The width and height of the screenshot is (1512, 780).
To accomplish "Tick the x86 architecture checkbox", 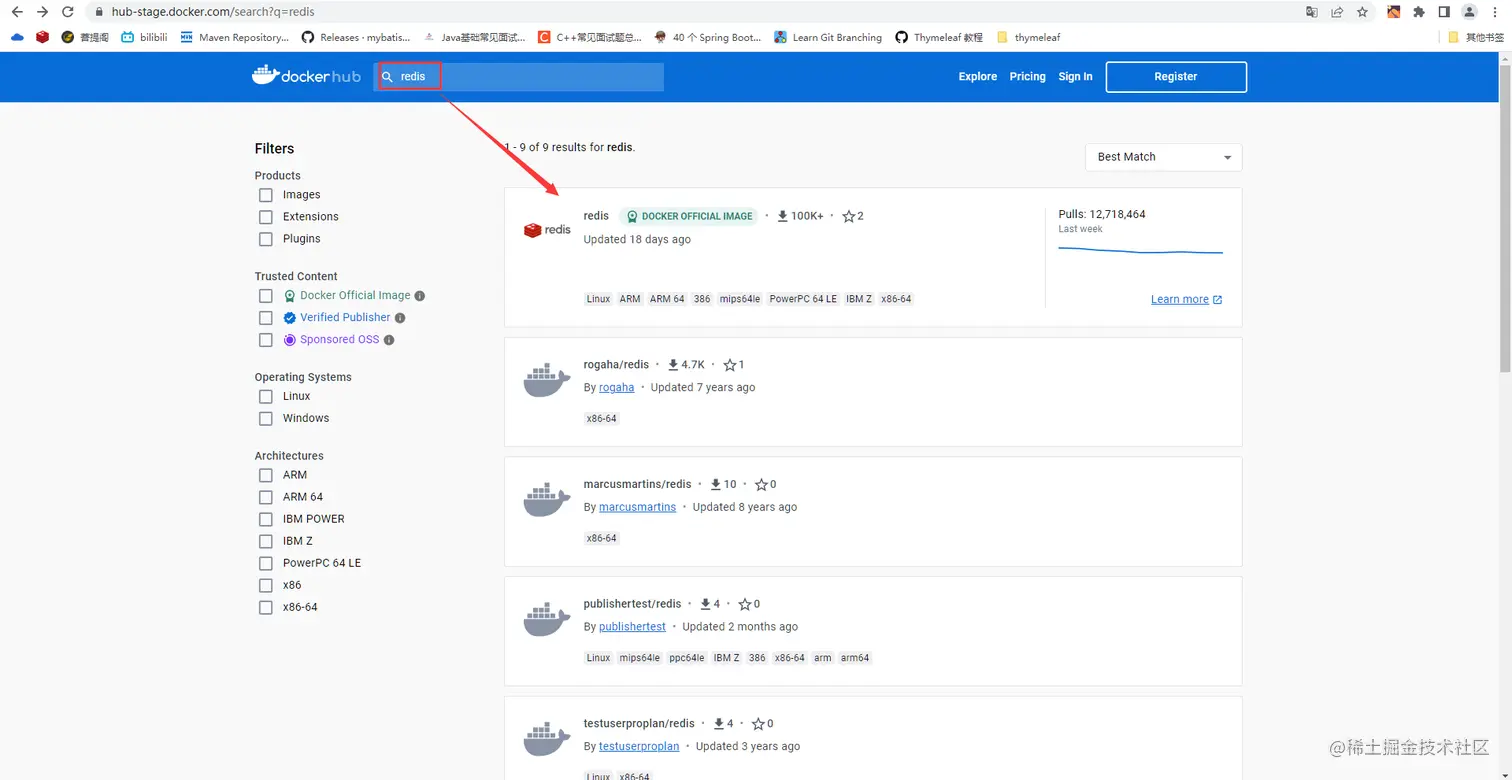I will coord(266,585).
